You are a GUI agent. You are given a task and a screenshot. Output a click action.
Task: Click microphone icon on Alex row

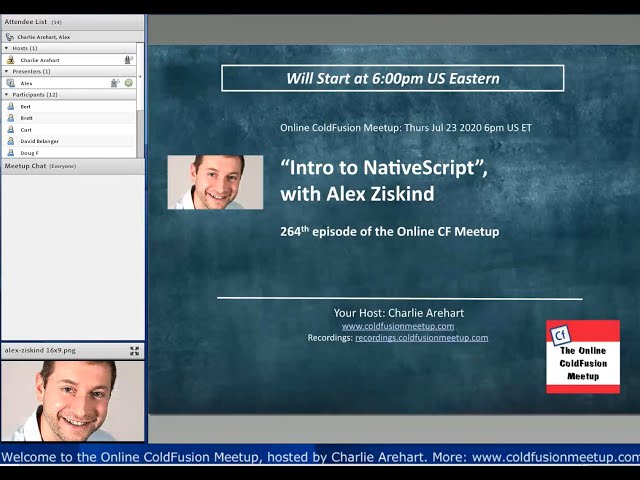coord(115,83)
